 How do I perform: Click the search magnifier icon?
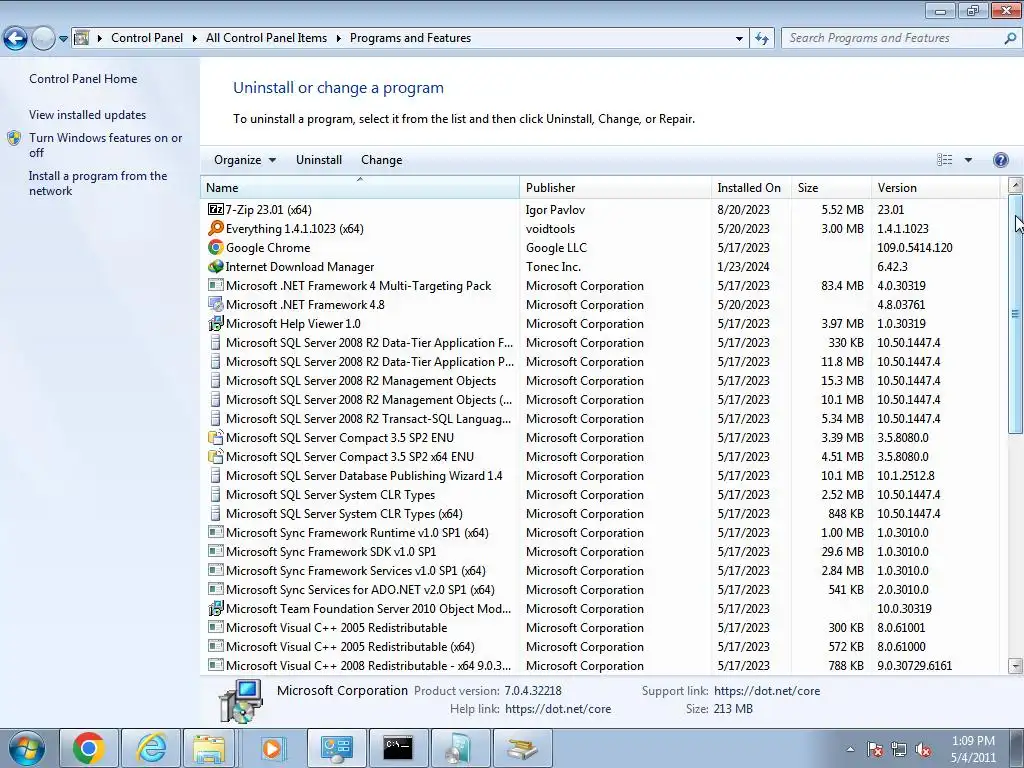click(1010, 38)
